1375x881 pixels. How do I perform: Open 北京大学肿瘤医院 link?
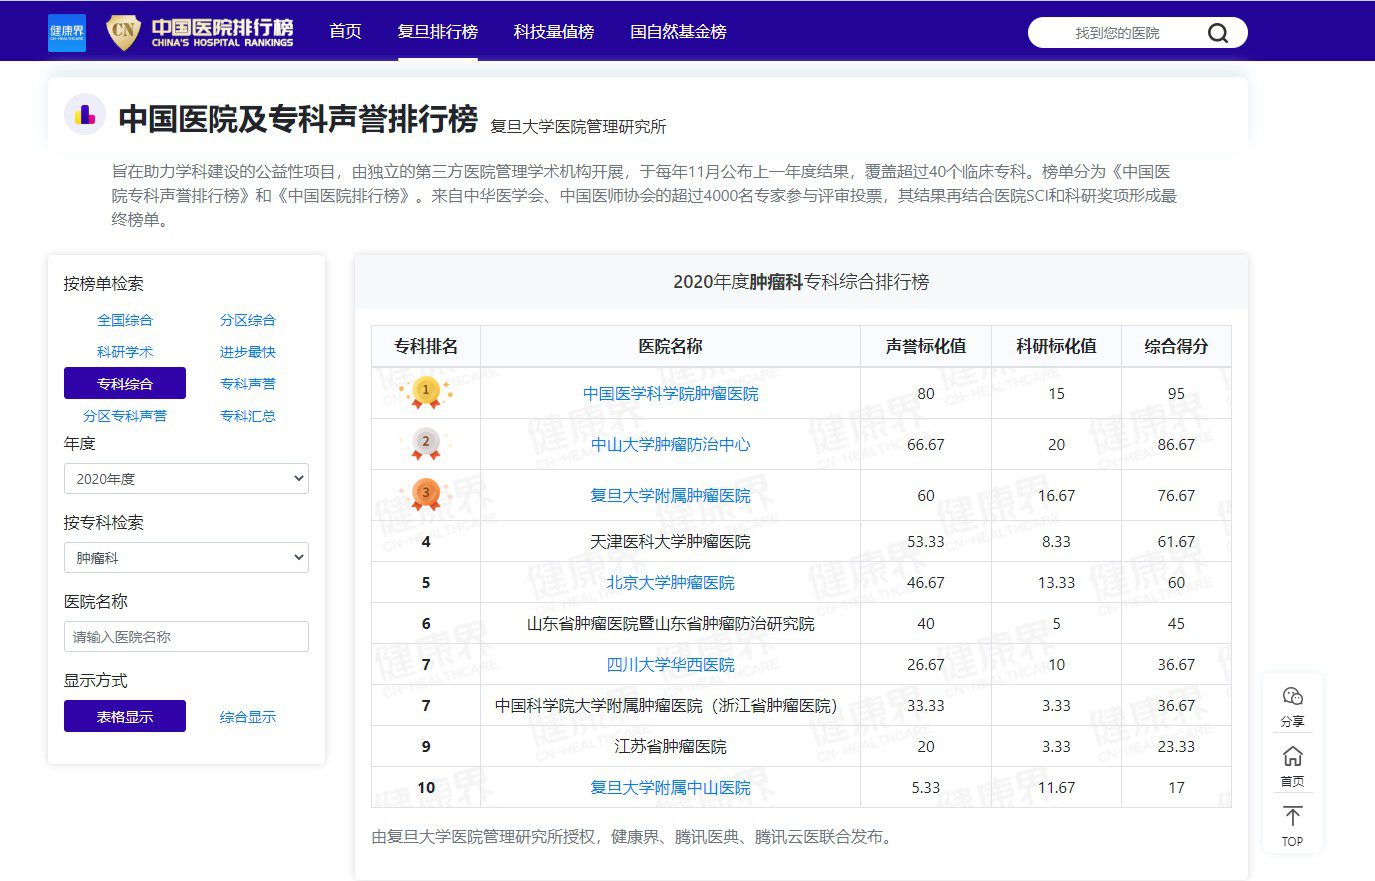click(671, 583)
